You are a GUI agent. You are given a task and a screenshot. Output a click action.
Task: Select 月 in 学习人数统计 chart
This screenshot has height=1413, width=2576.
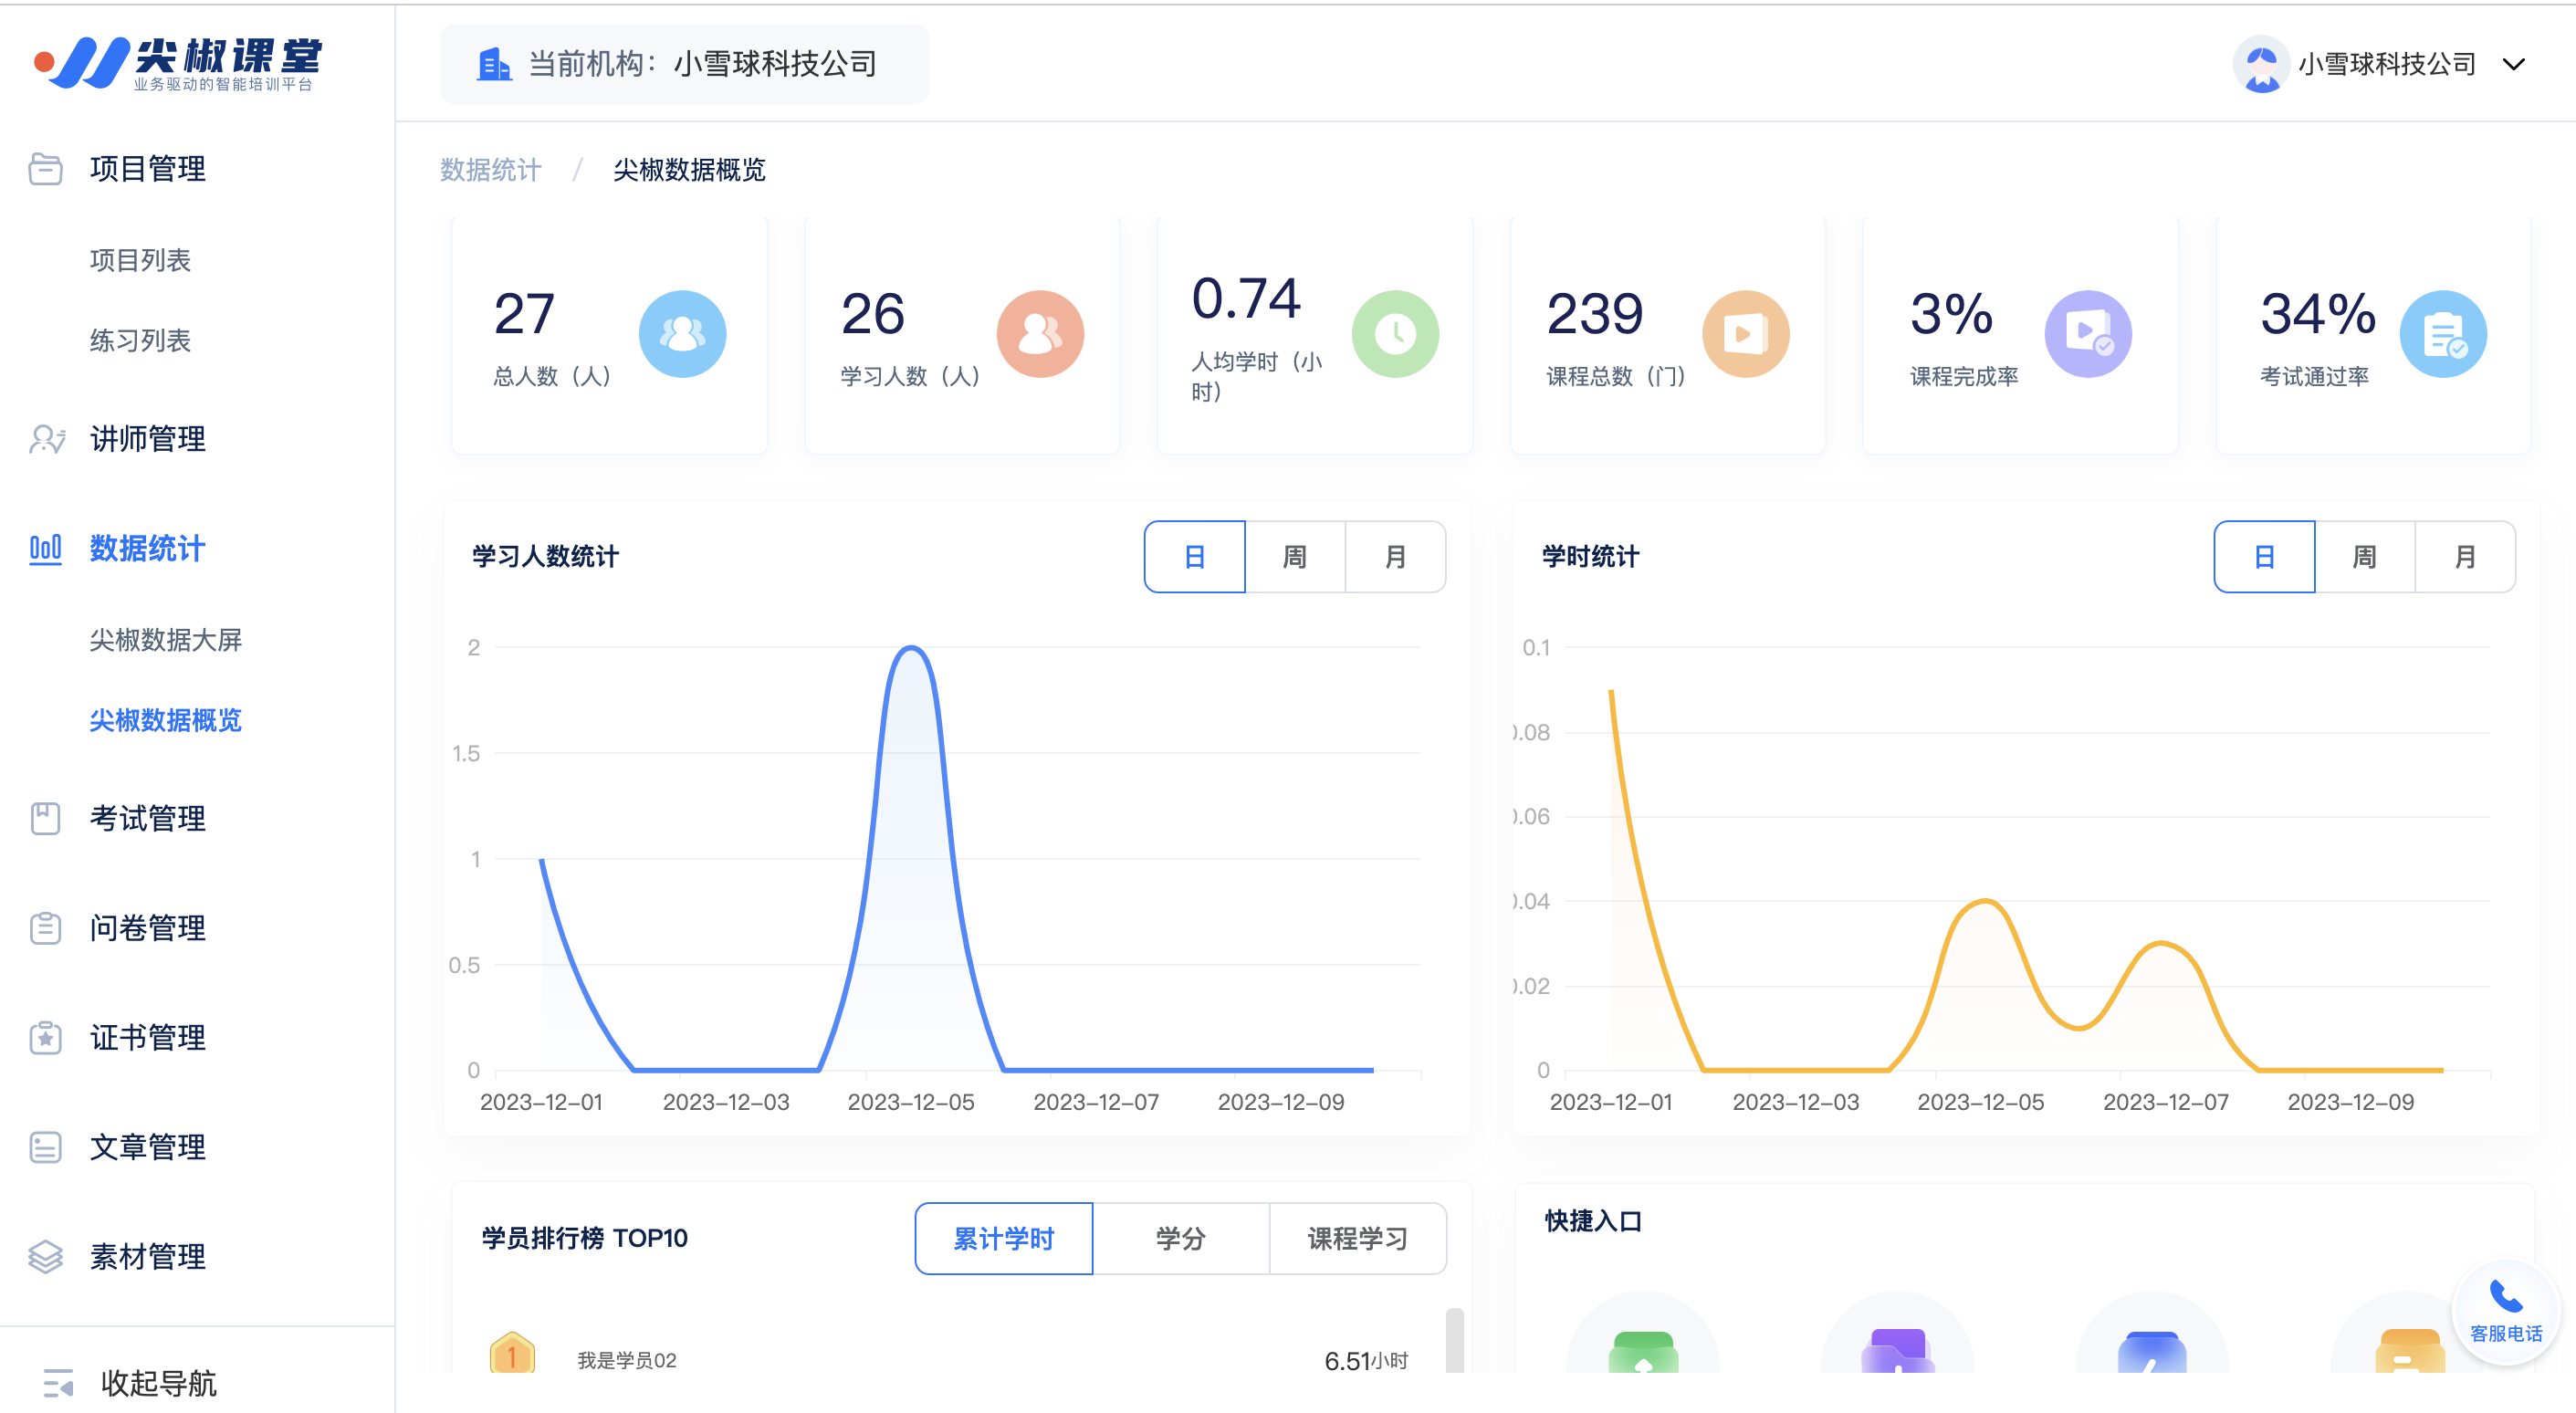(1396, 557)
